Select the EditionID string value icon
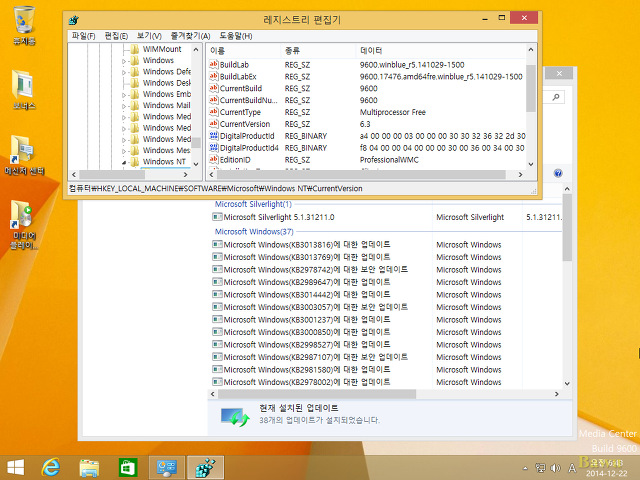The image size is (640, 480). point(213,160)
